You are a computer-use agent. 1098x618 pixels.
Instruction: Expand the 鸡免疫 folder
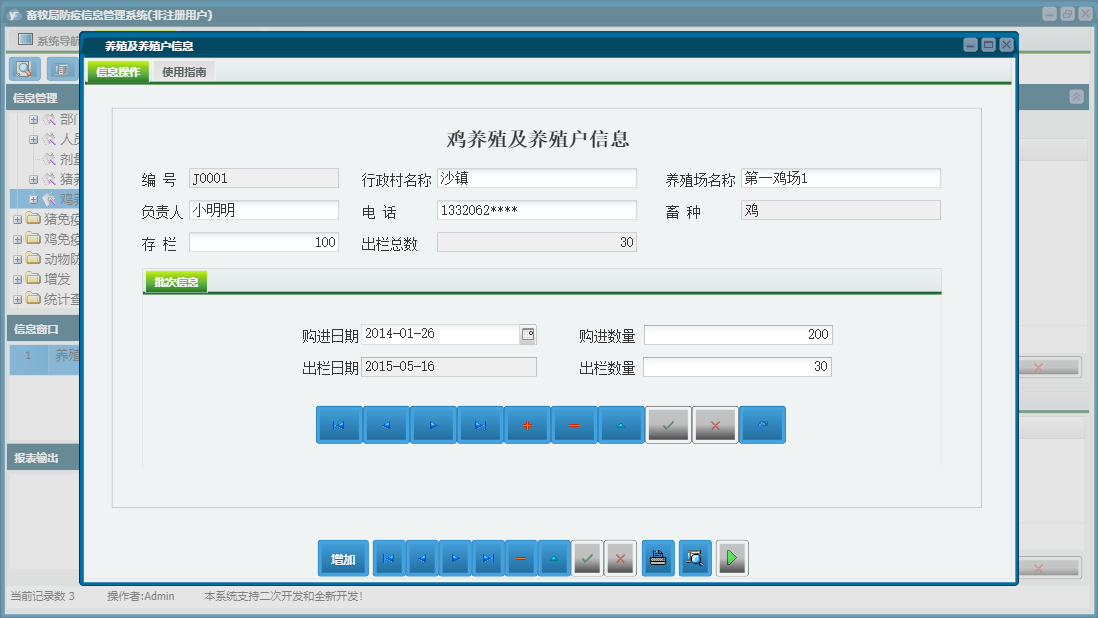pyautogui.click(x=18, y=239)
